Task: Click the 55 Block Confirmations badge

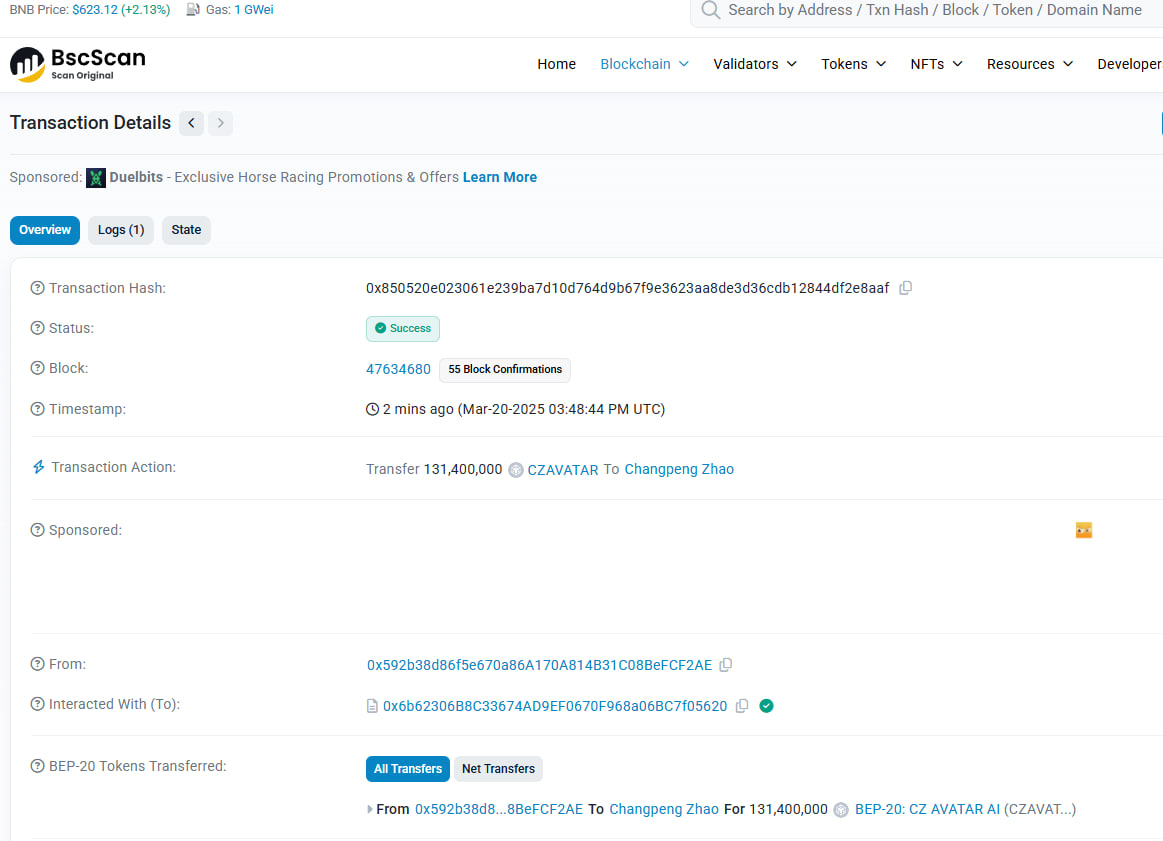Action: (505, 369)
